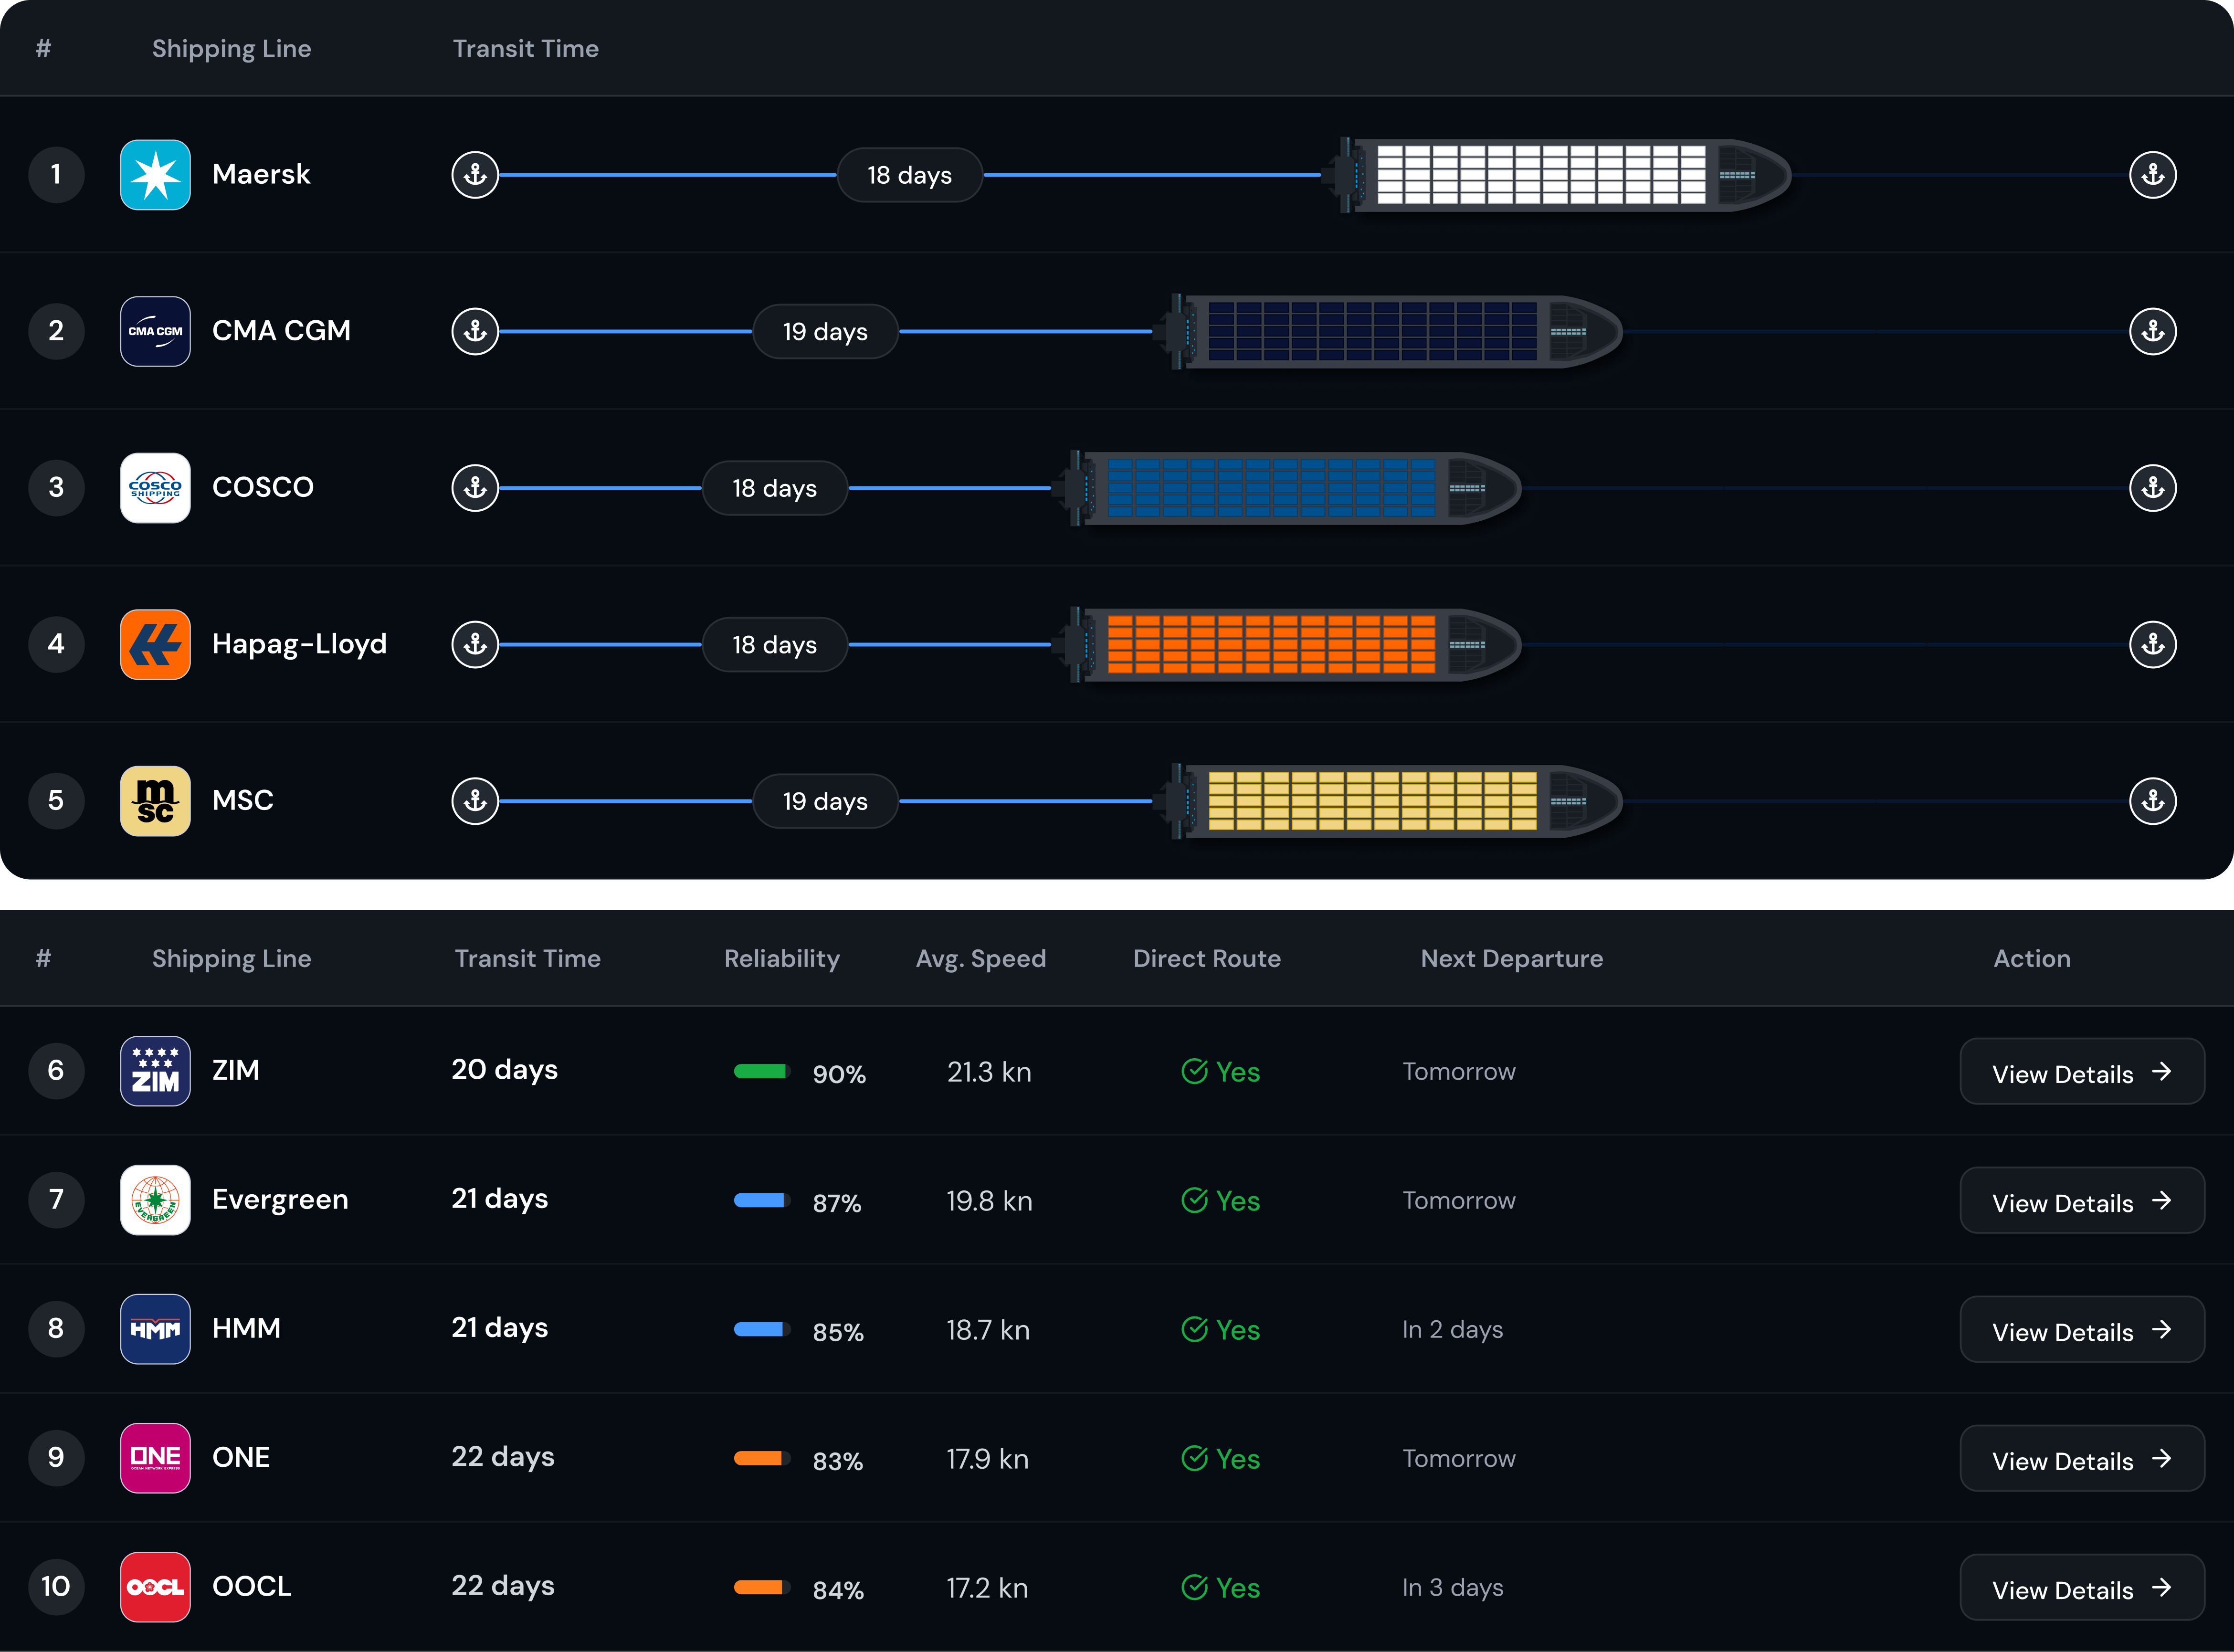2234x1652 pixels.
Task: Click the 18 days badge in Maersk row
Action: pos(910,175)
